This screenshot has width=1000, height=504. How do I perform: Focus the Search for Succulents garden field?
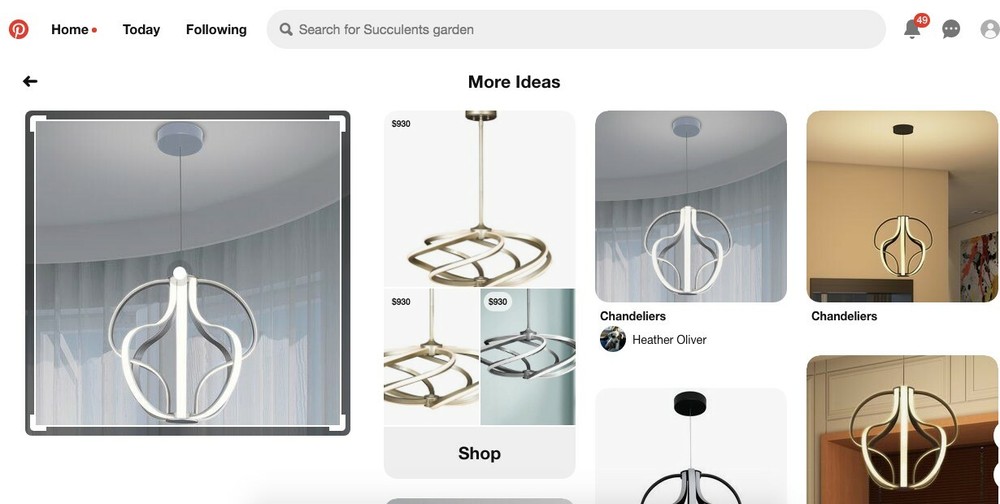pos(576,29)
